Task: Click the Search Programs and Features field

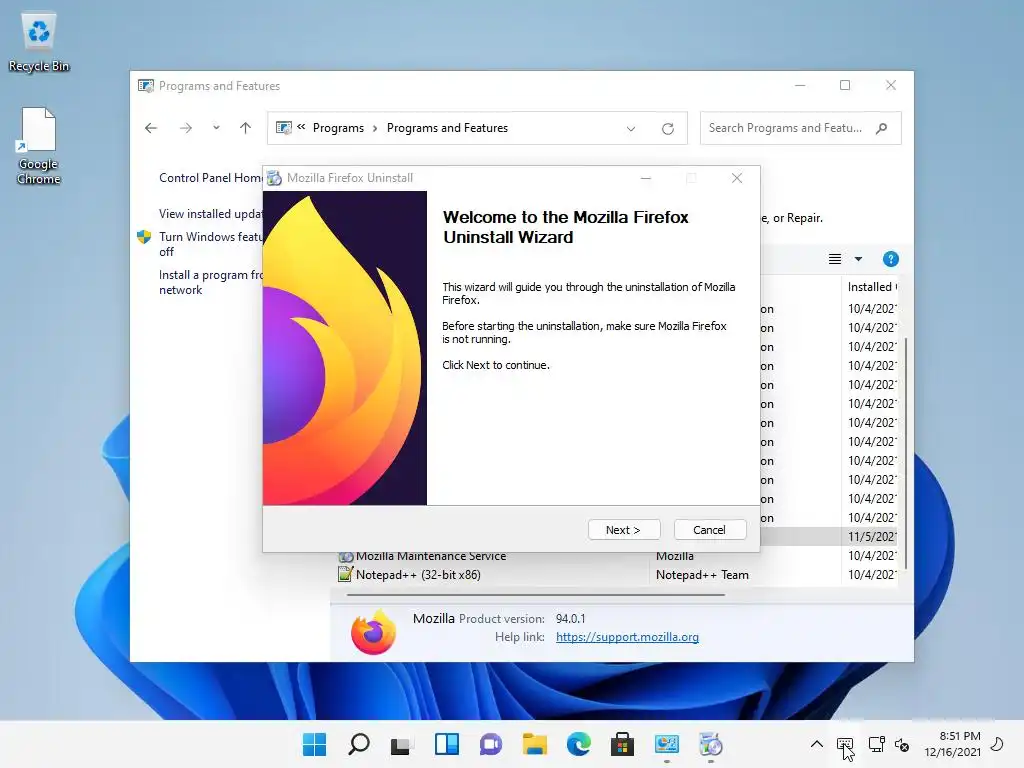Action: point(801,128)
